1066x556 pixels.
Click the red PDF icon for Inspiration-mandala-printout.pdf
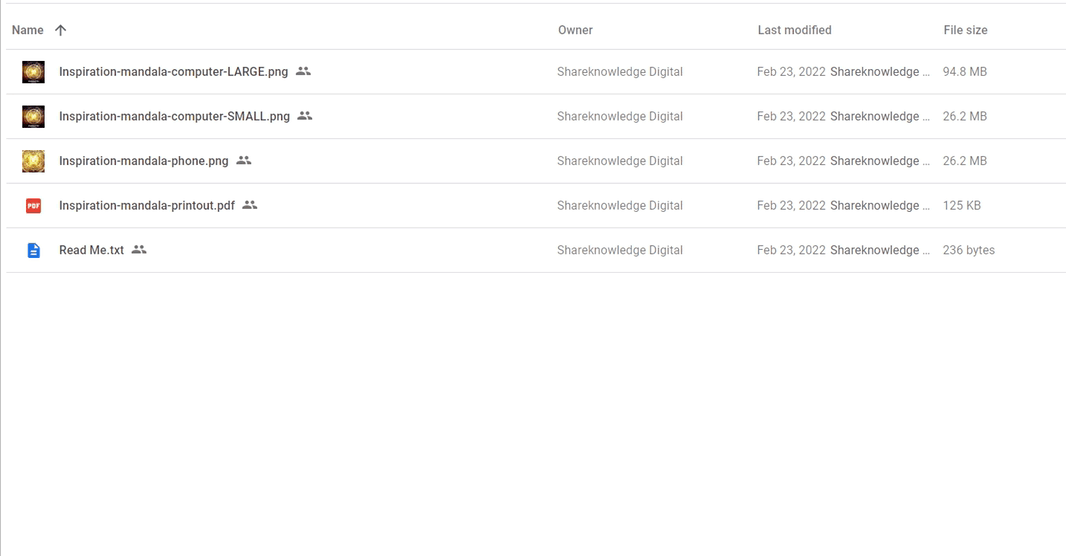point(33,205)
